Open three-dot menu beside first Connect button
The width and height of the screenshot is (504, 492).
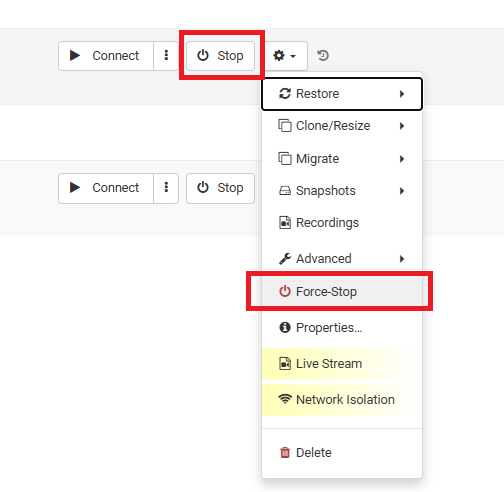166,56
